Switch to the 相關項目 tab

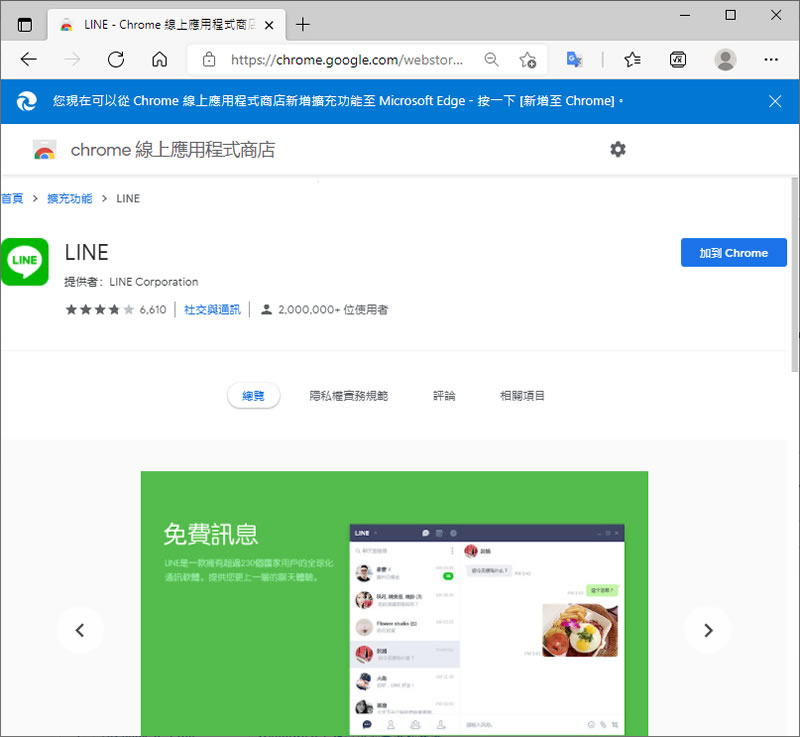click(x=522, y=396)
